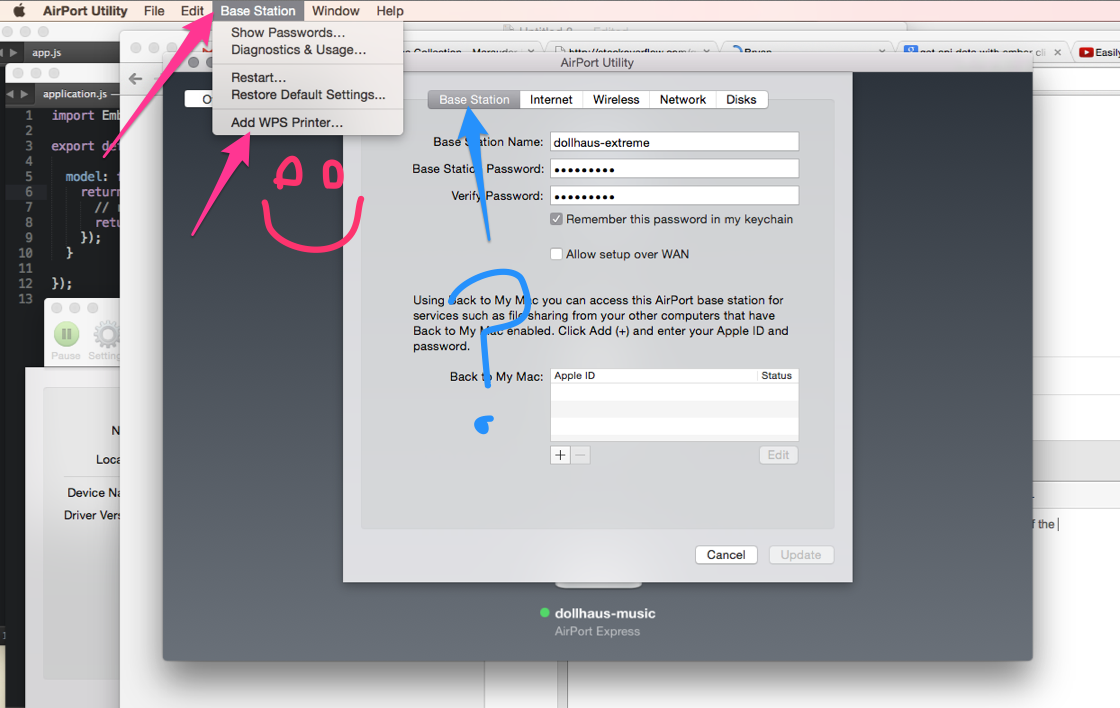Close the open Base Station menu
The width and height of the screenshot is (1120, 708).
pos(258,11)
